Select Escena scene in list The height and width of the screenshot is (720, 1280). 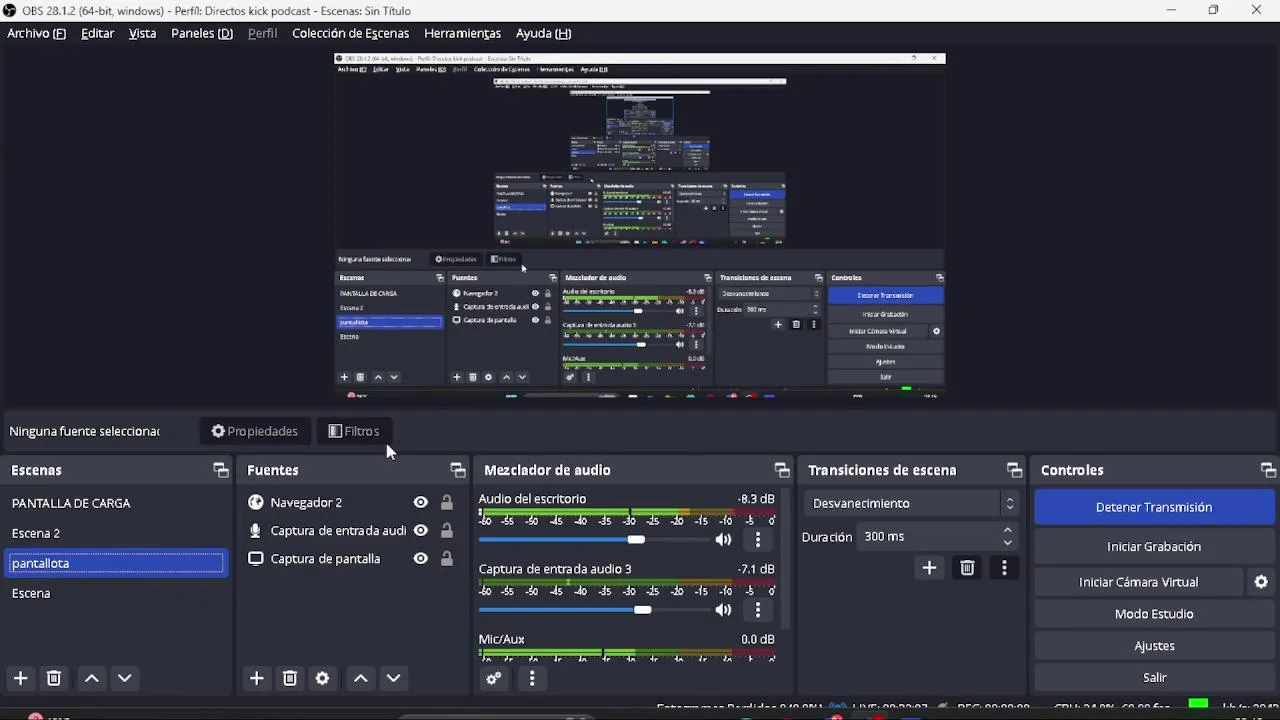(x=116, y=593)
